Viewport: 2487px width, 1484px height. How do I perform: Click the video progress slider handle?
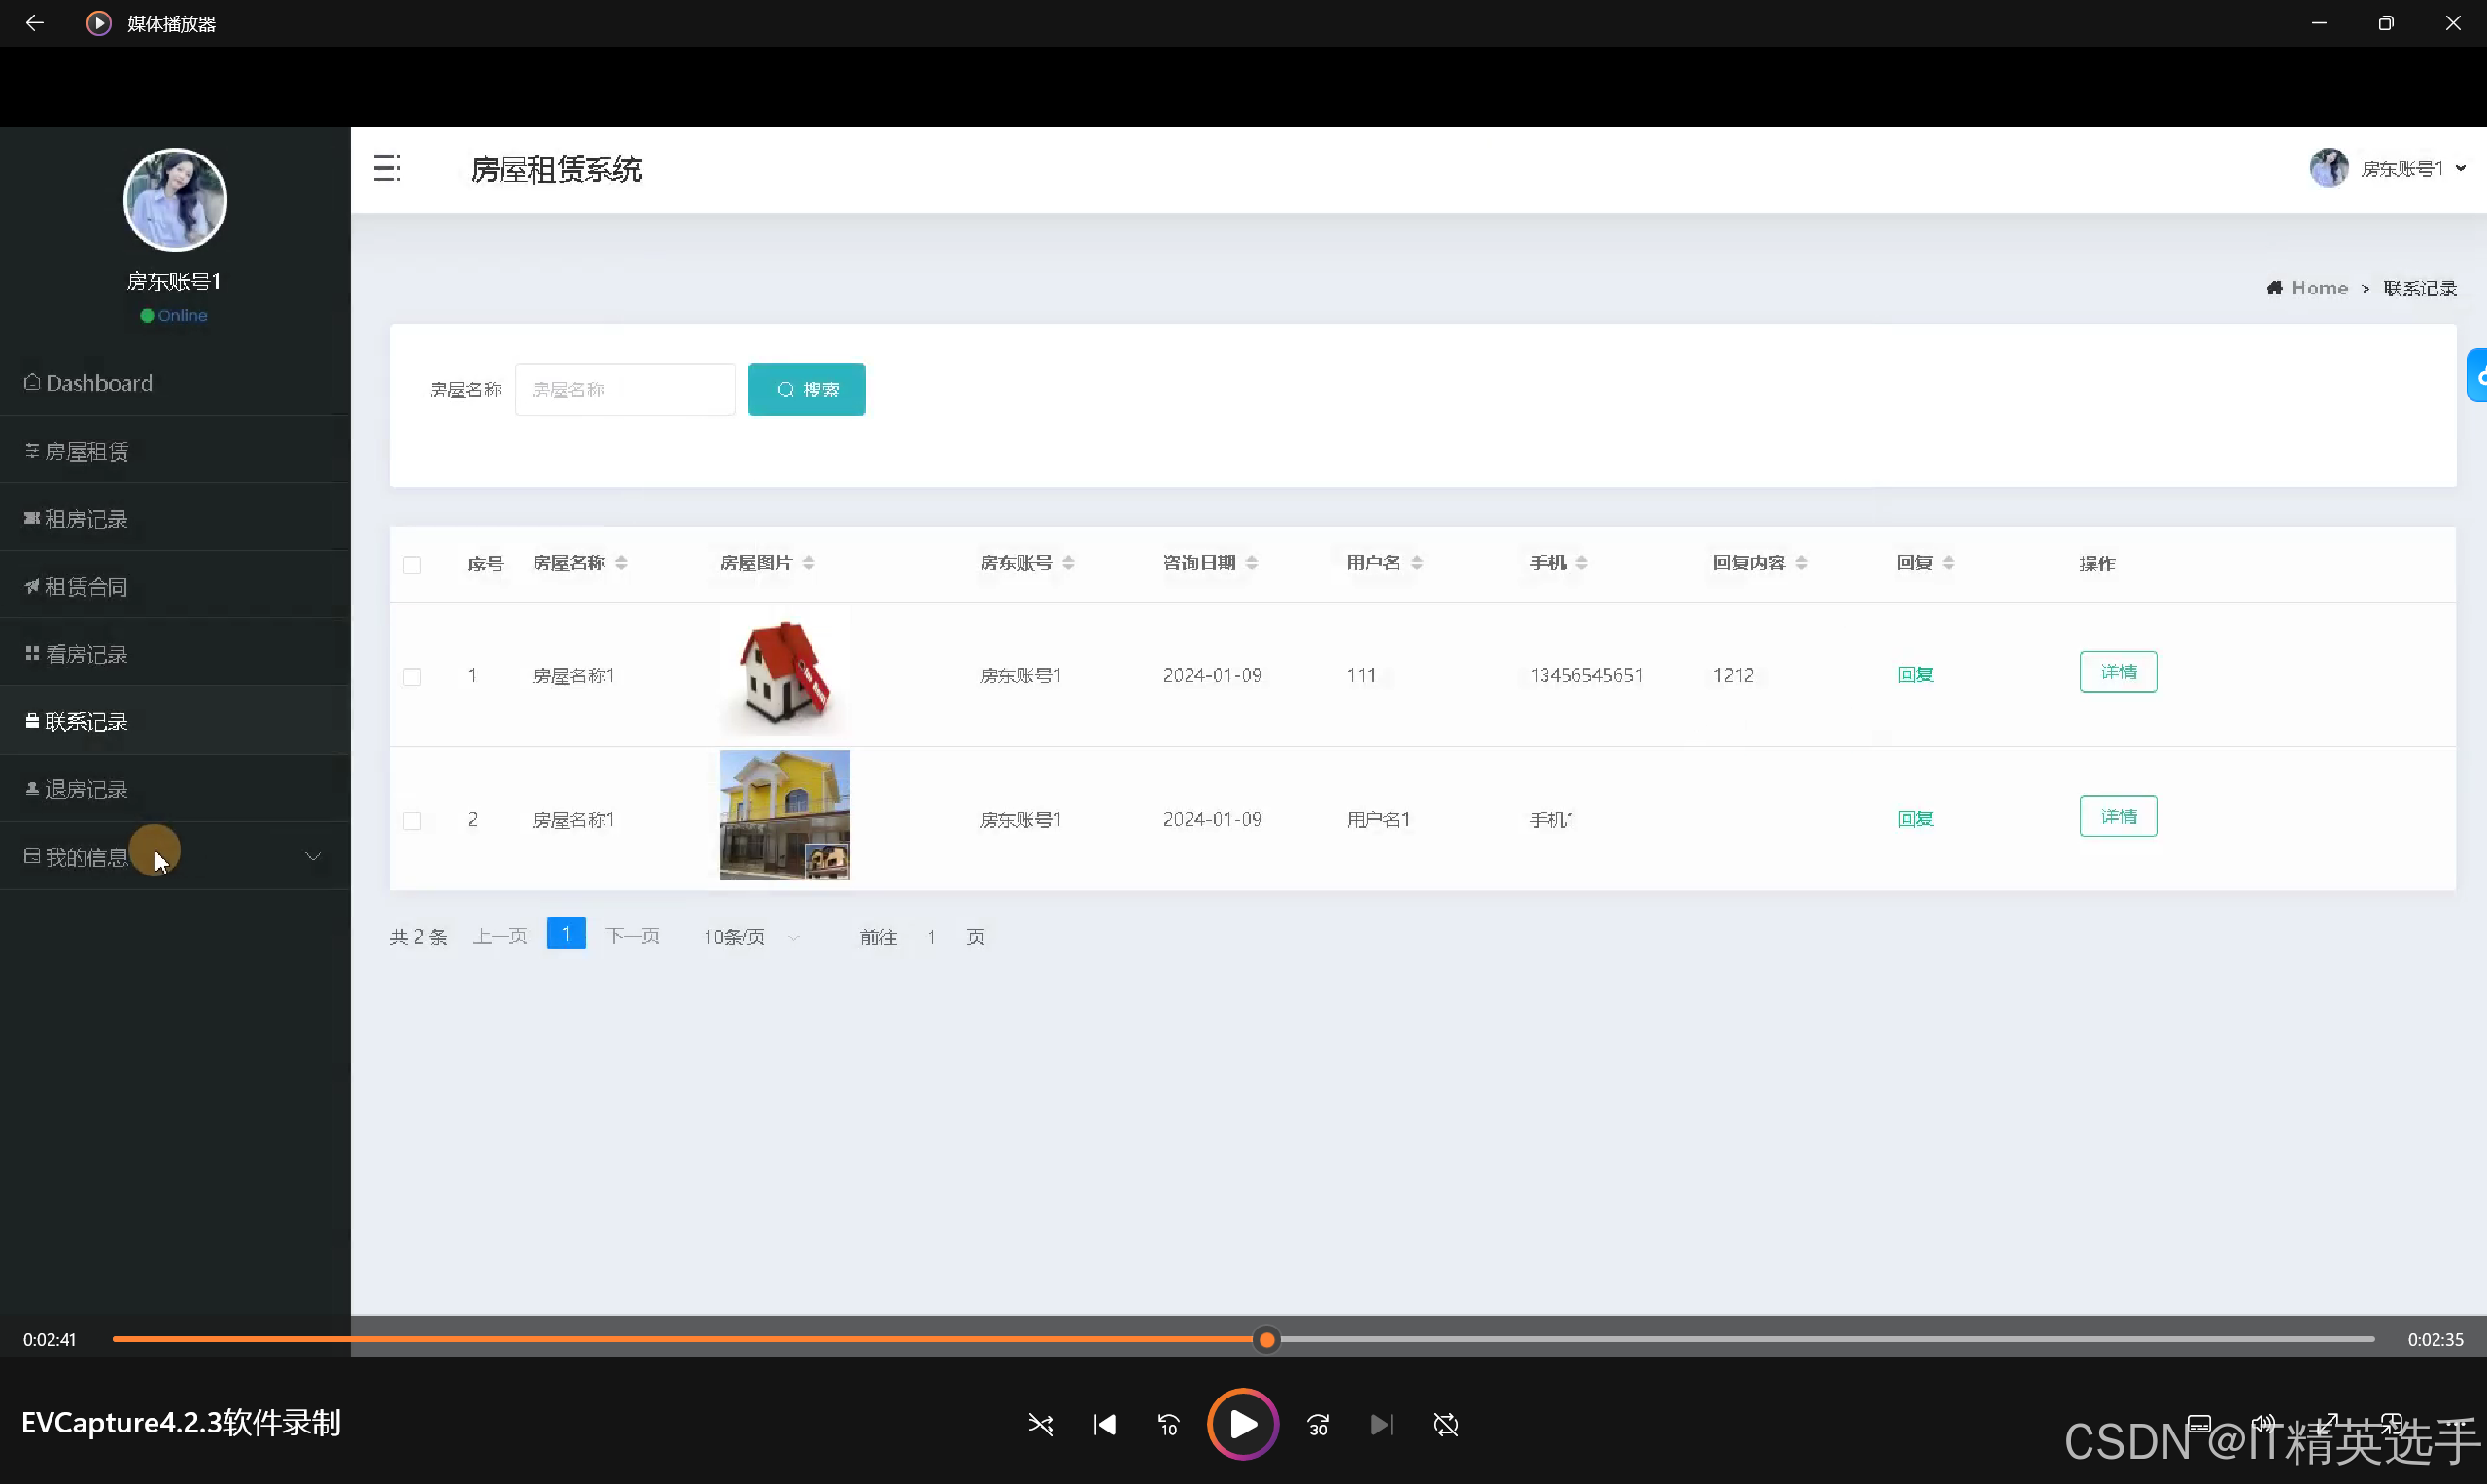pyautogui.click(x=1267, y=1340)
